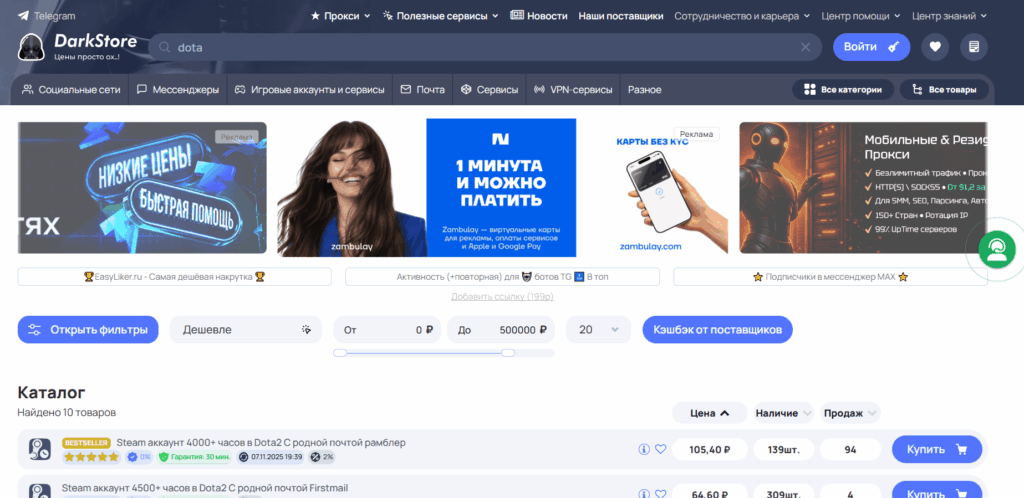Show info for 105,40 ₽ product
Viewport: 1024px width, 498px height.
tap(644, 449)
